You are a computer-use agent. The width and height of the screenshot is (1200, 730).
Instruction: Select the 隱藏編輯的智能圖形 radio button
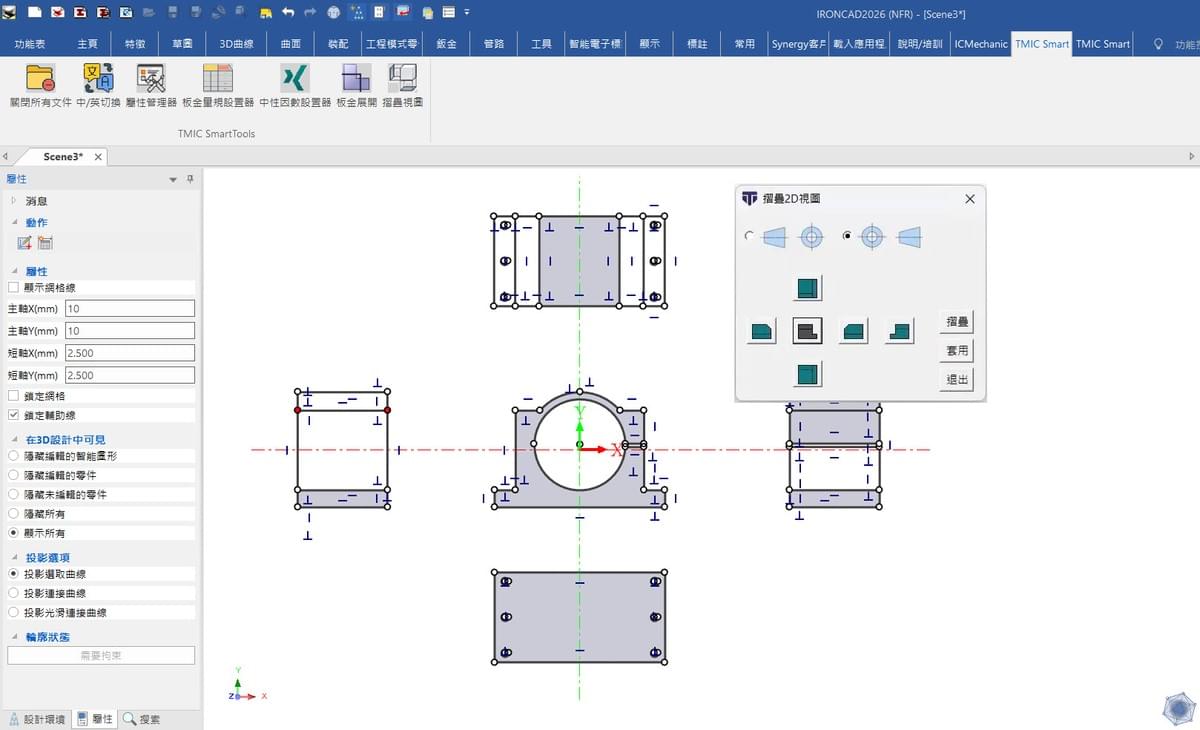click(x=14, y=455)
